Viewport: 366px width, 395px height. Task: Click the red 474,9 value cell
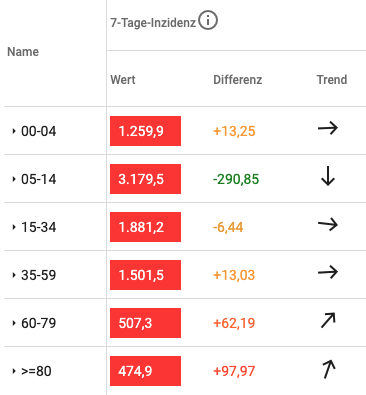pyautogui.click(x=145, y=371)
